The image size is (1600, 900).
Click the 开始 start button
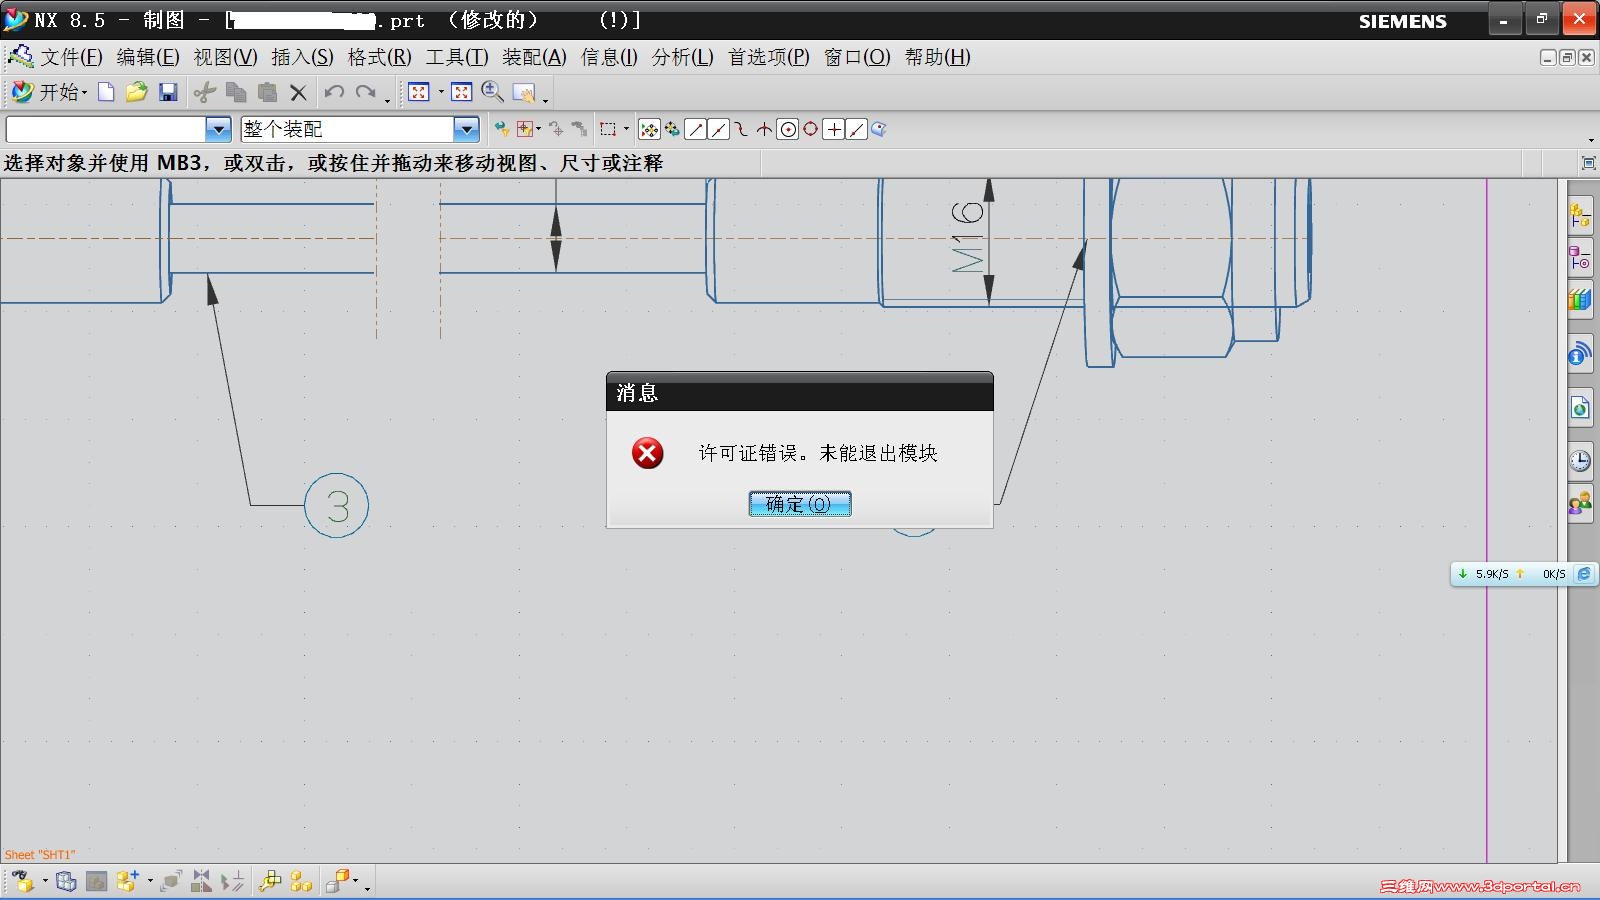point(48,93)
